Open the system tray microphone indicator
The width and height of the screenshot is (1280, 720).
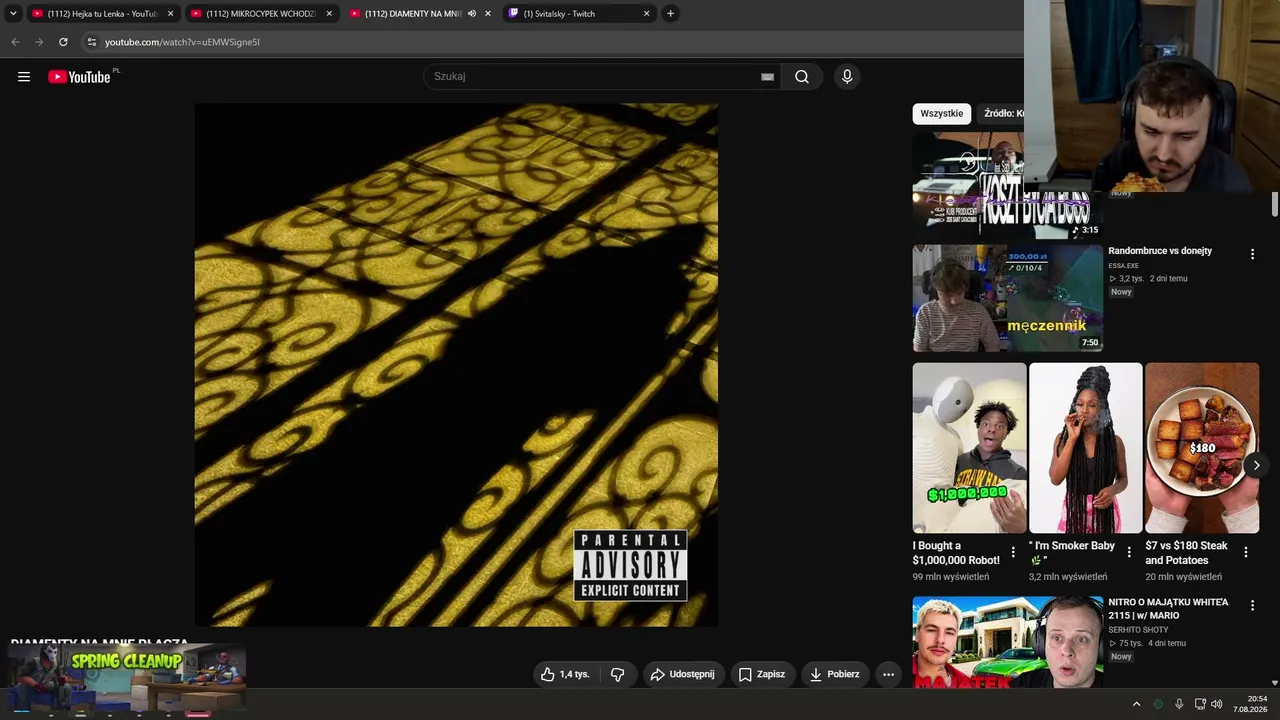(1179, 704)
